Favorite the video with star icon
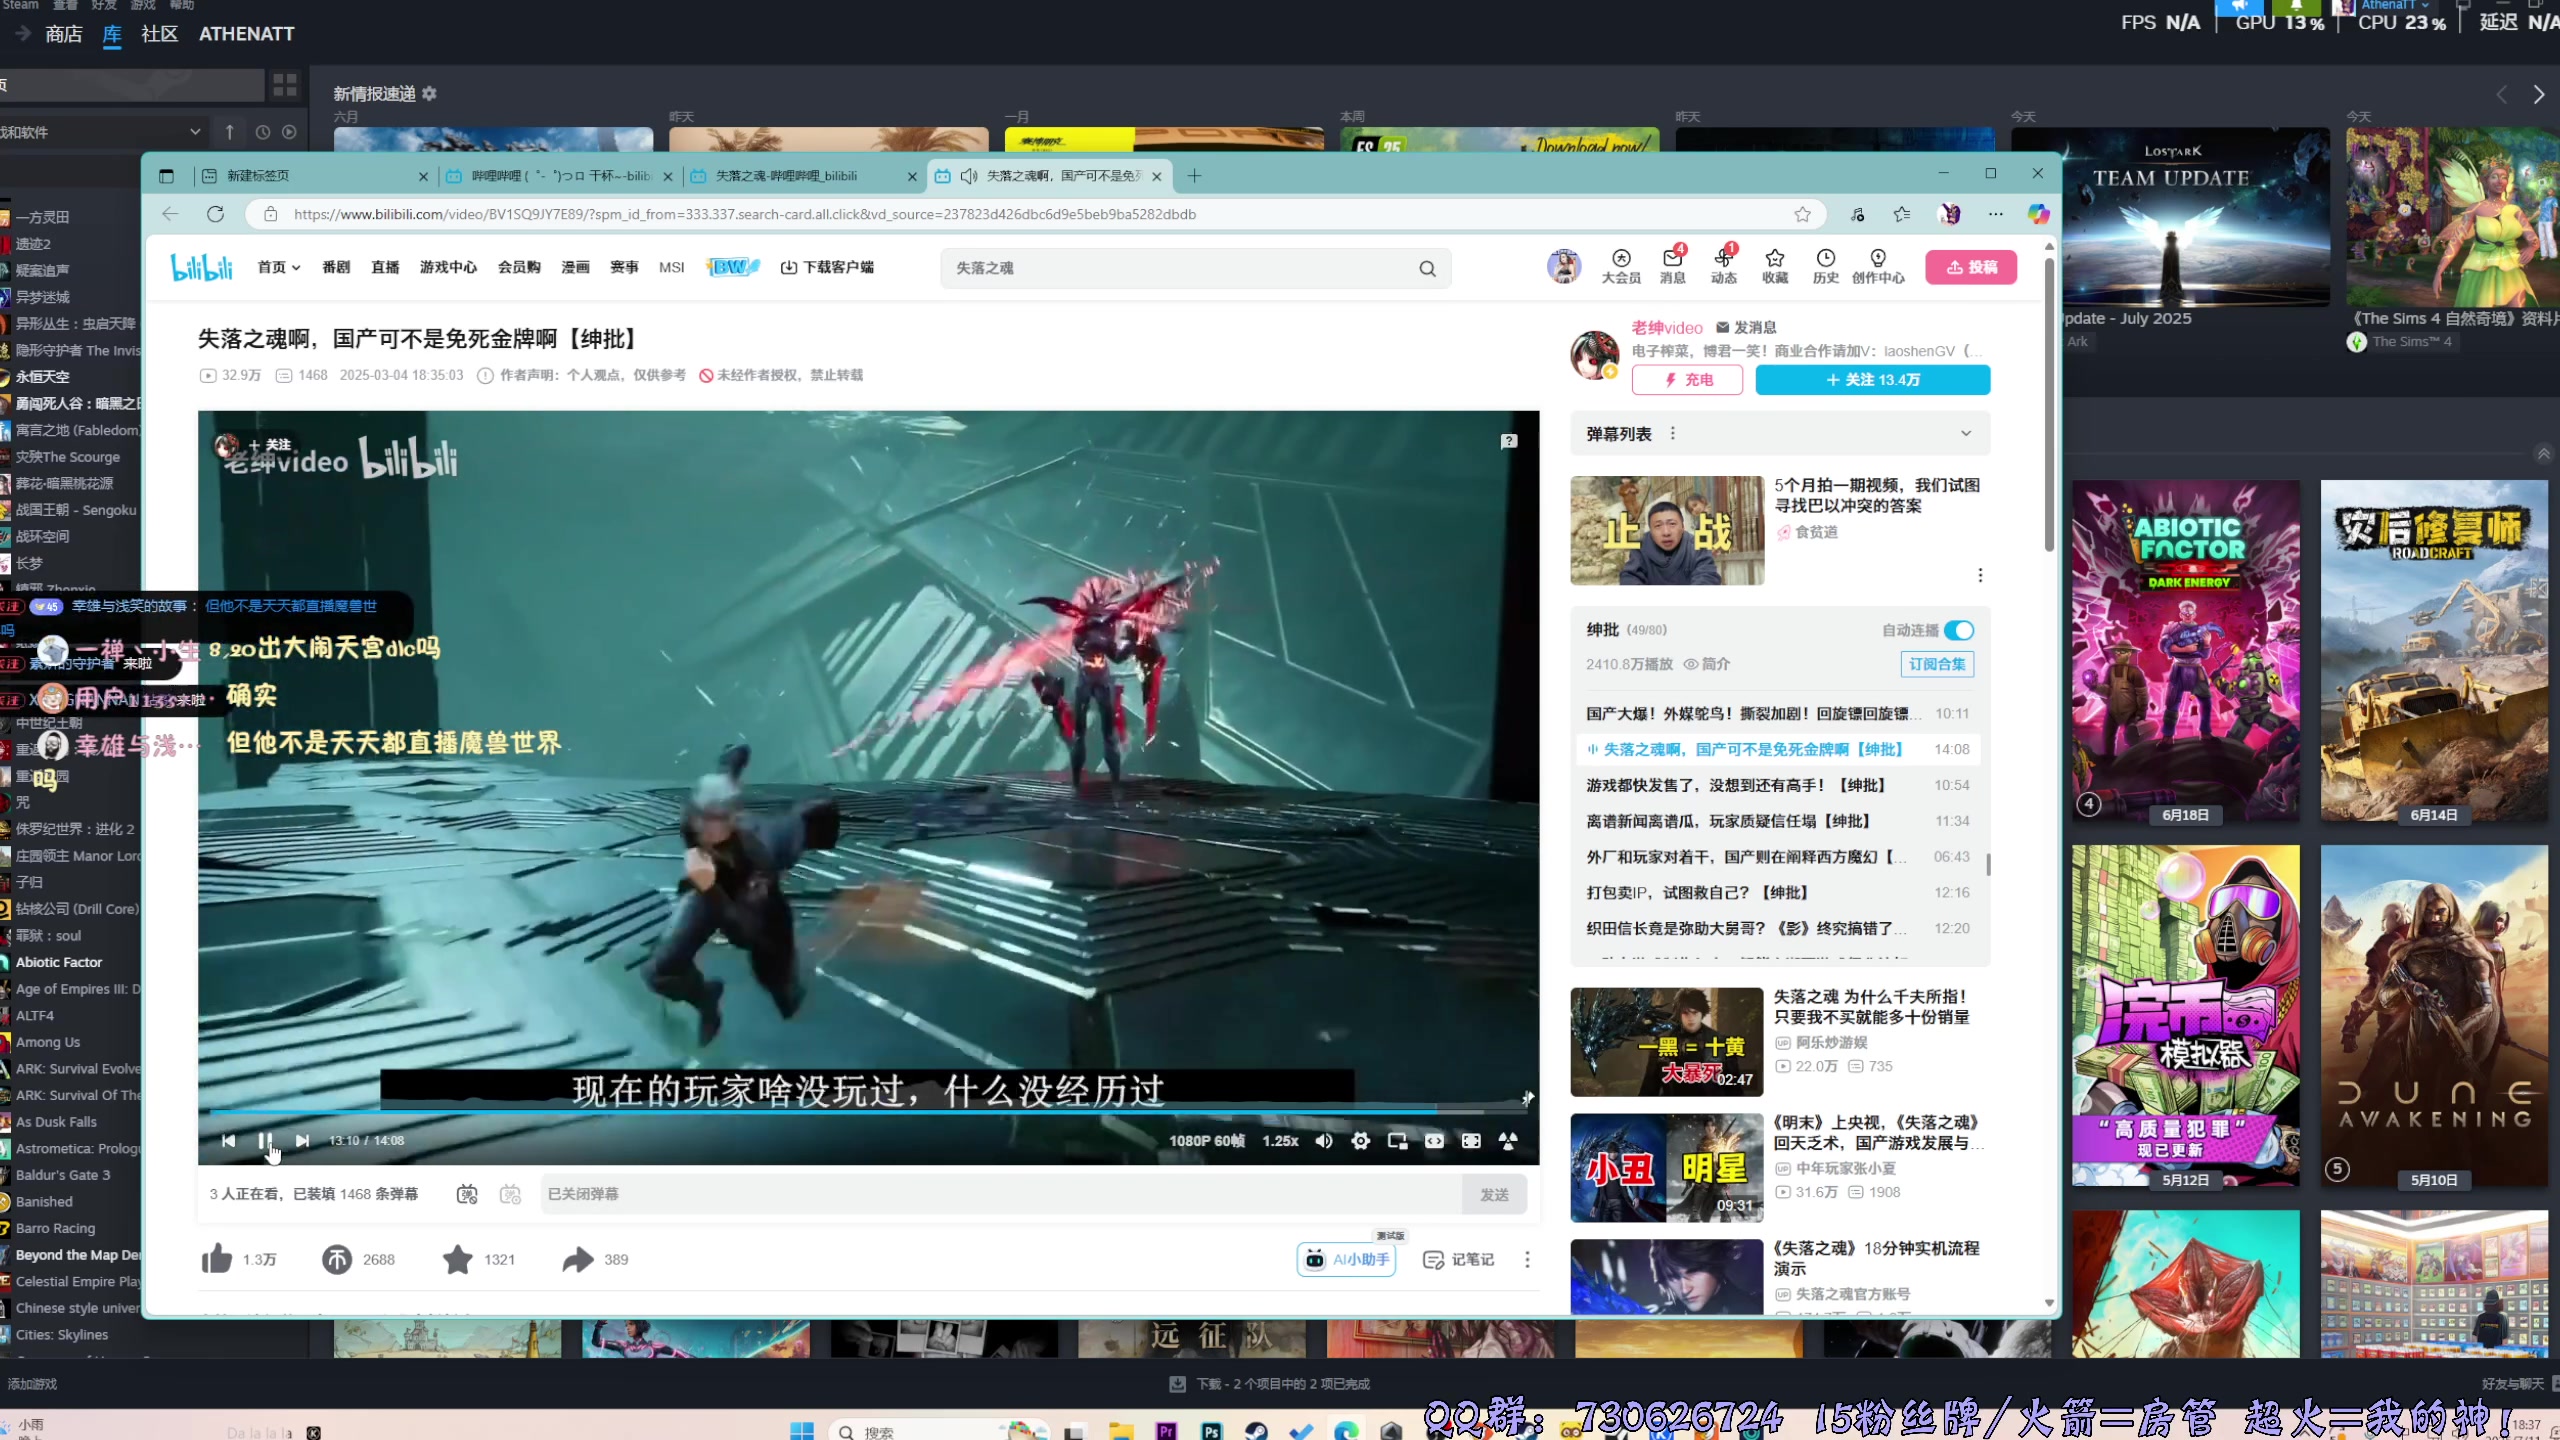The width and height of the screenshot is (2560, 1440). 458,1259
